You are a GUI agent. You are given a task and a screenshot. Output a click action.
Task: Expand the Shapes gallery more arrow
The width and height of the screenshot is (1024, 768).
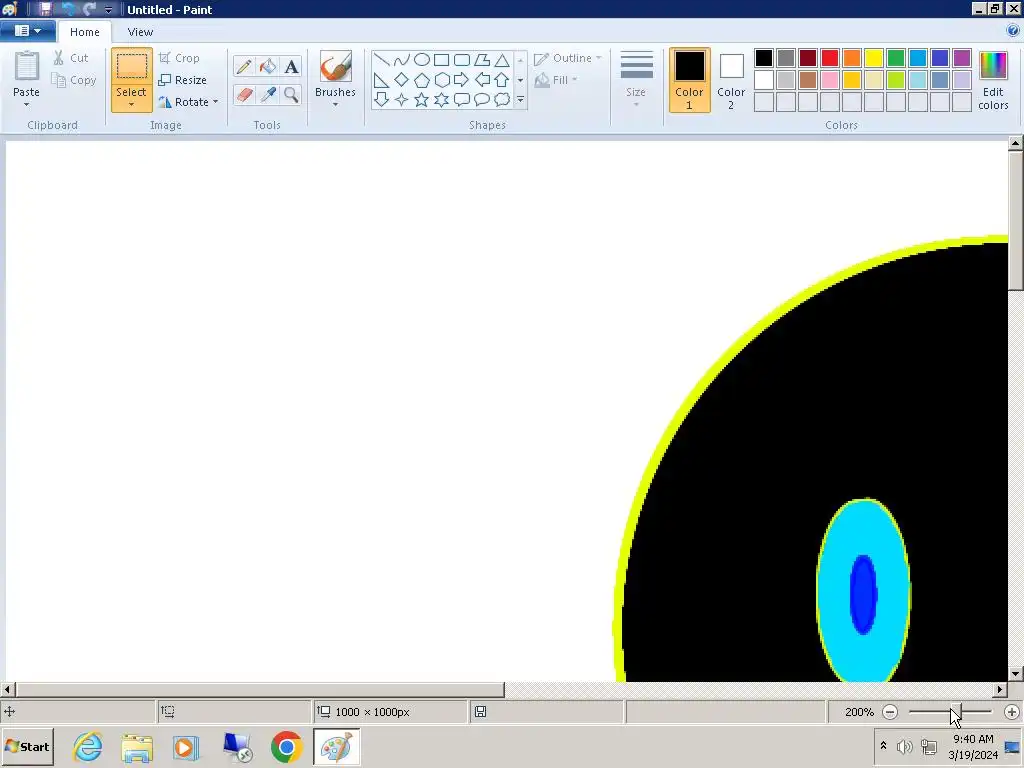[x=520, y=100]
